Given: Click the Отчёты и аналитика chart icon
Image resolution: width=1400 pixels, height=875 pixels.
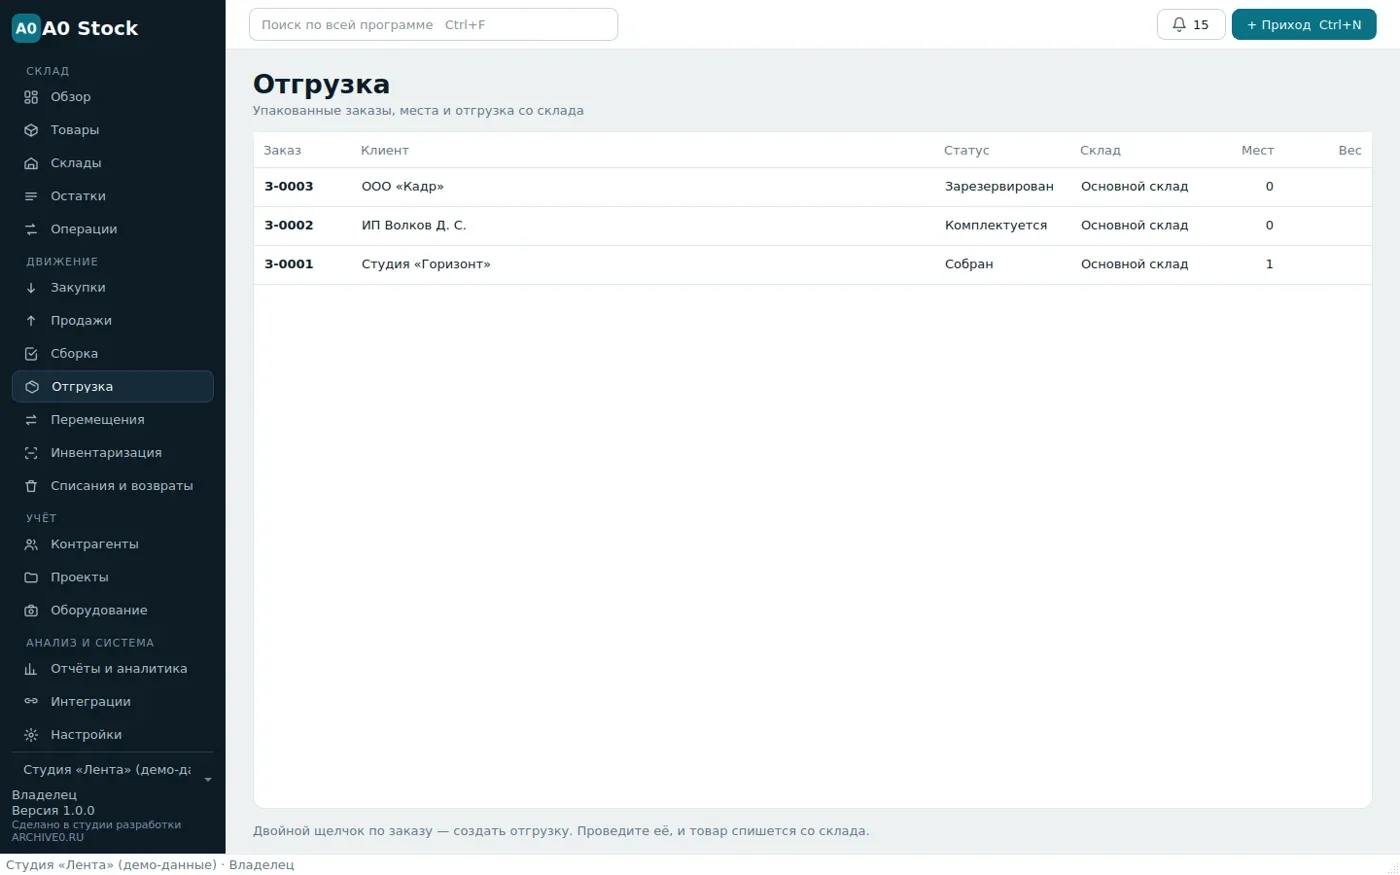Looking at the screenshot, I should (31, 669).
